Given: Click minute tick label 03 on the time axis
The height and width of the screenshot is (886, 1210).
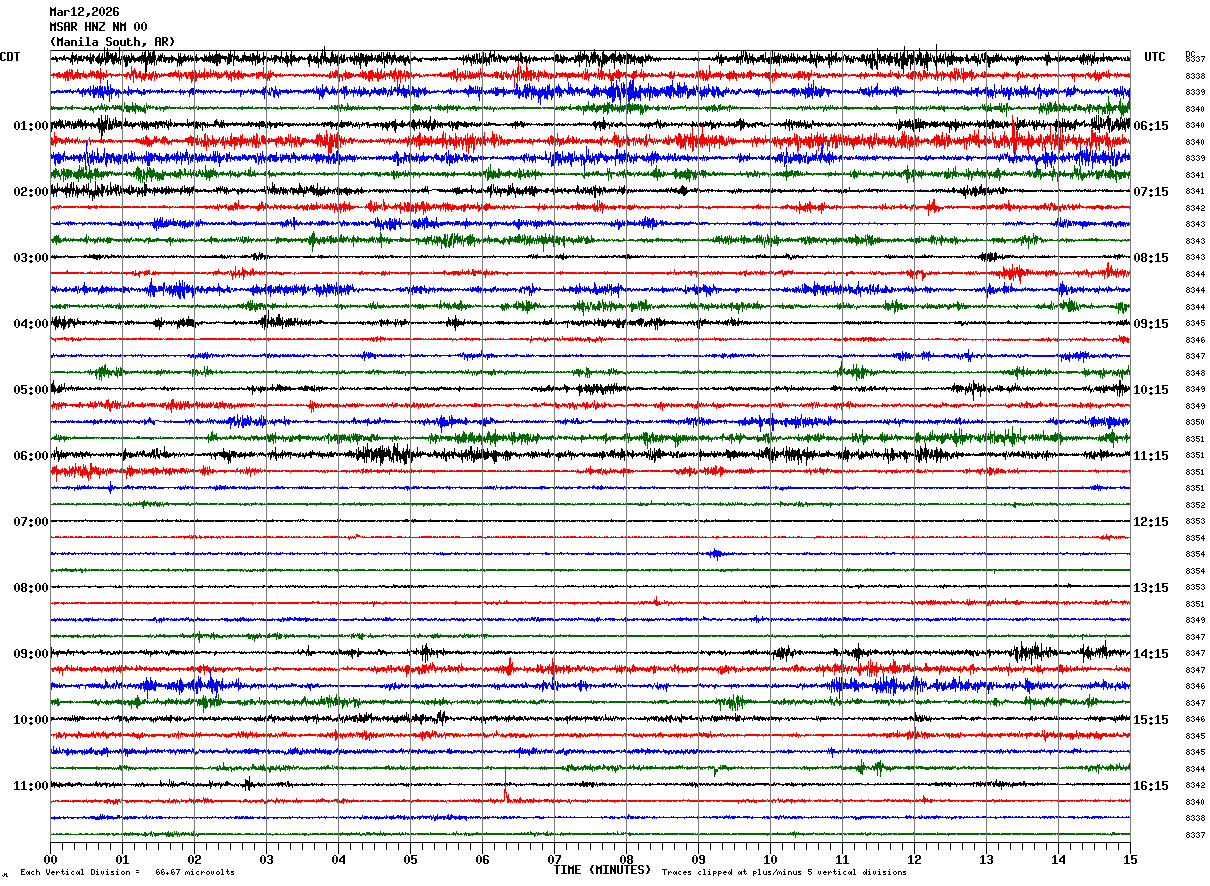Looking at the screenshot, I should click(266, 859).
